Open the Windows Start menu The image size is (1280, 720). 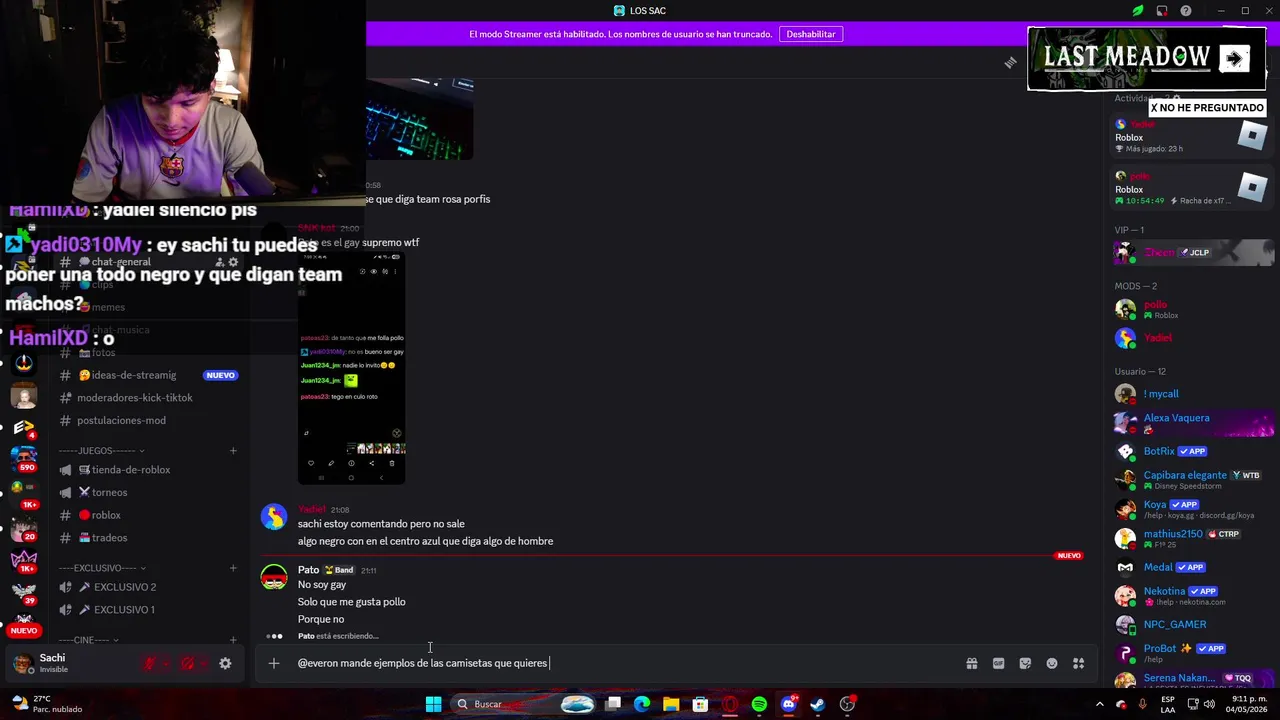coord(433,704)
